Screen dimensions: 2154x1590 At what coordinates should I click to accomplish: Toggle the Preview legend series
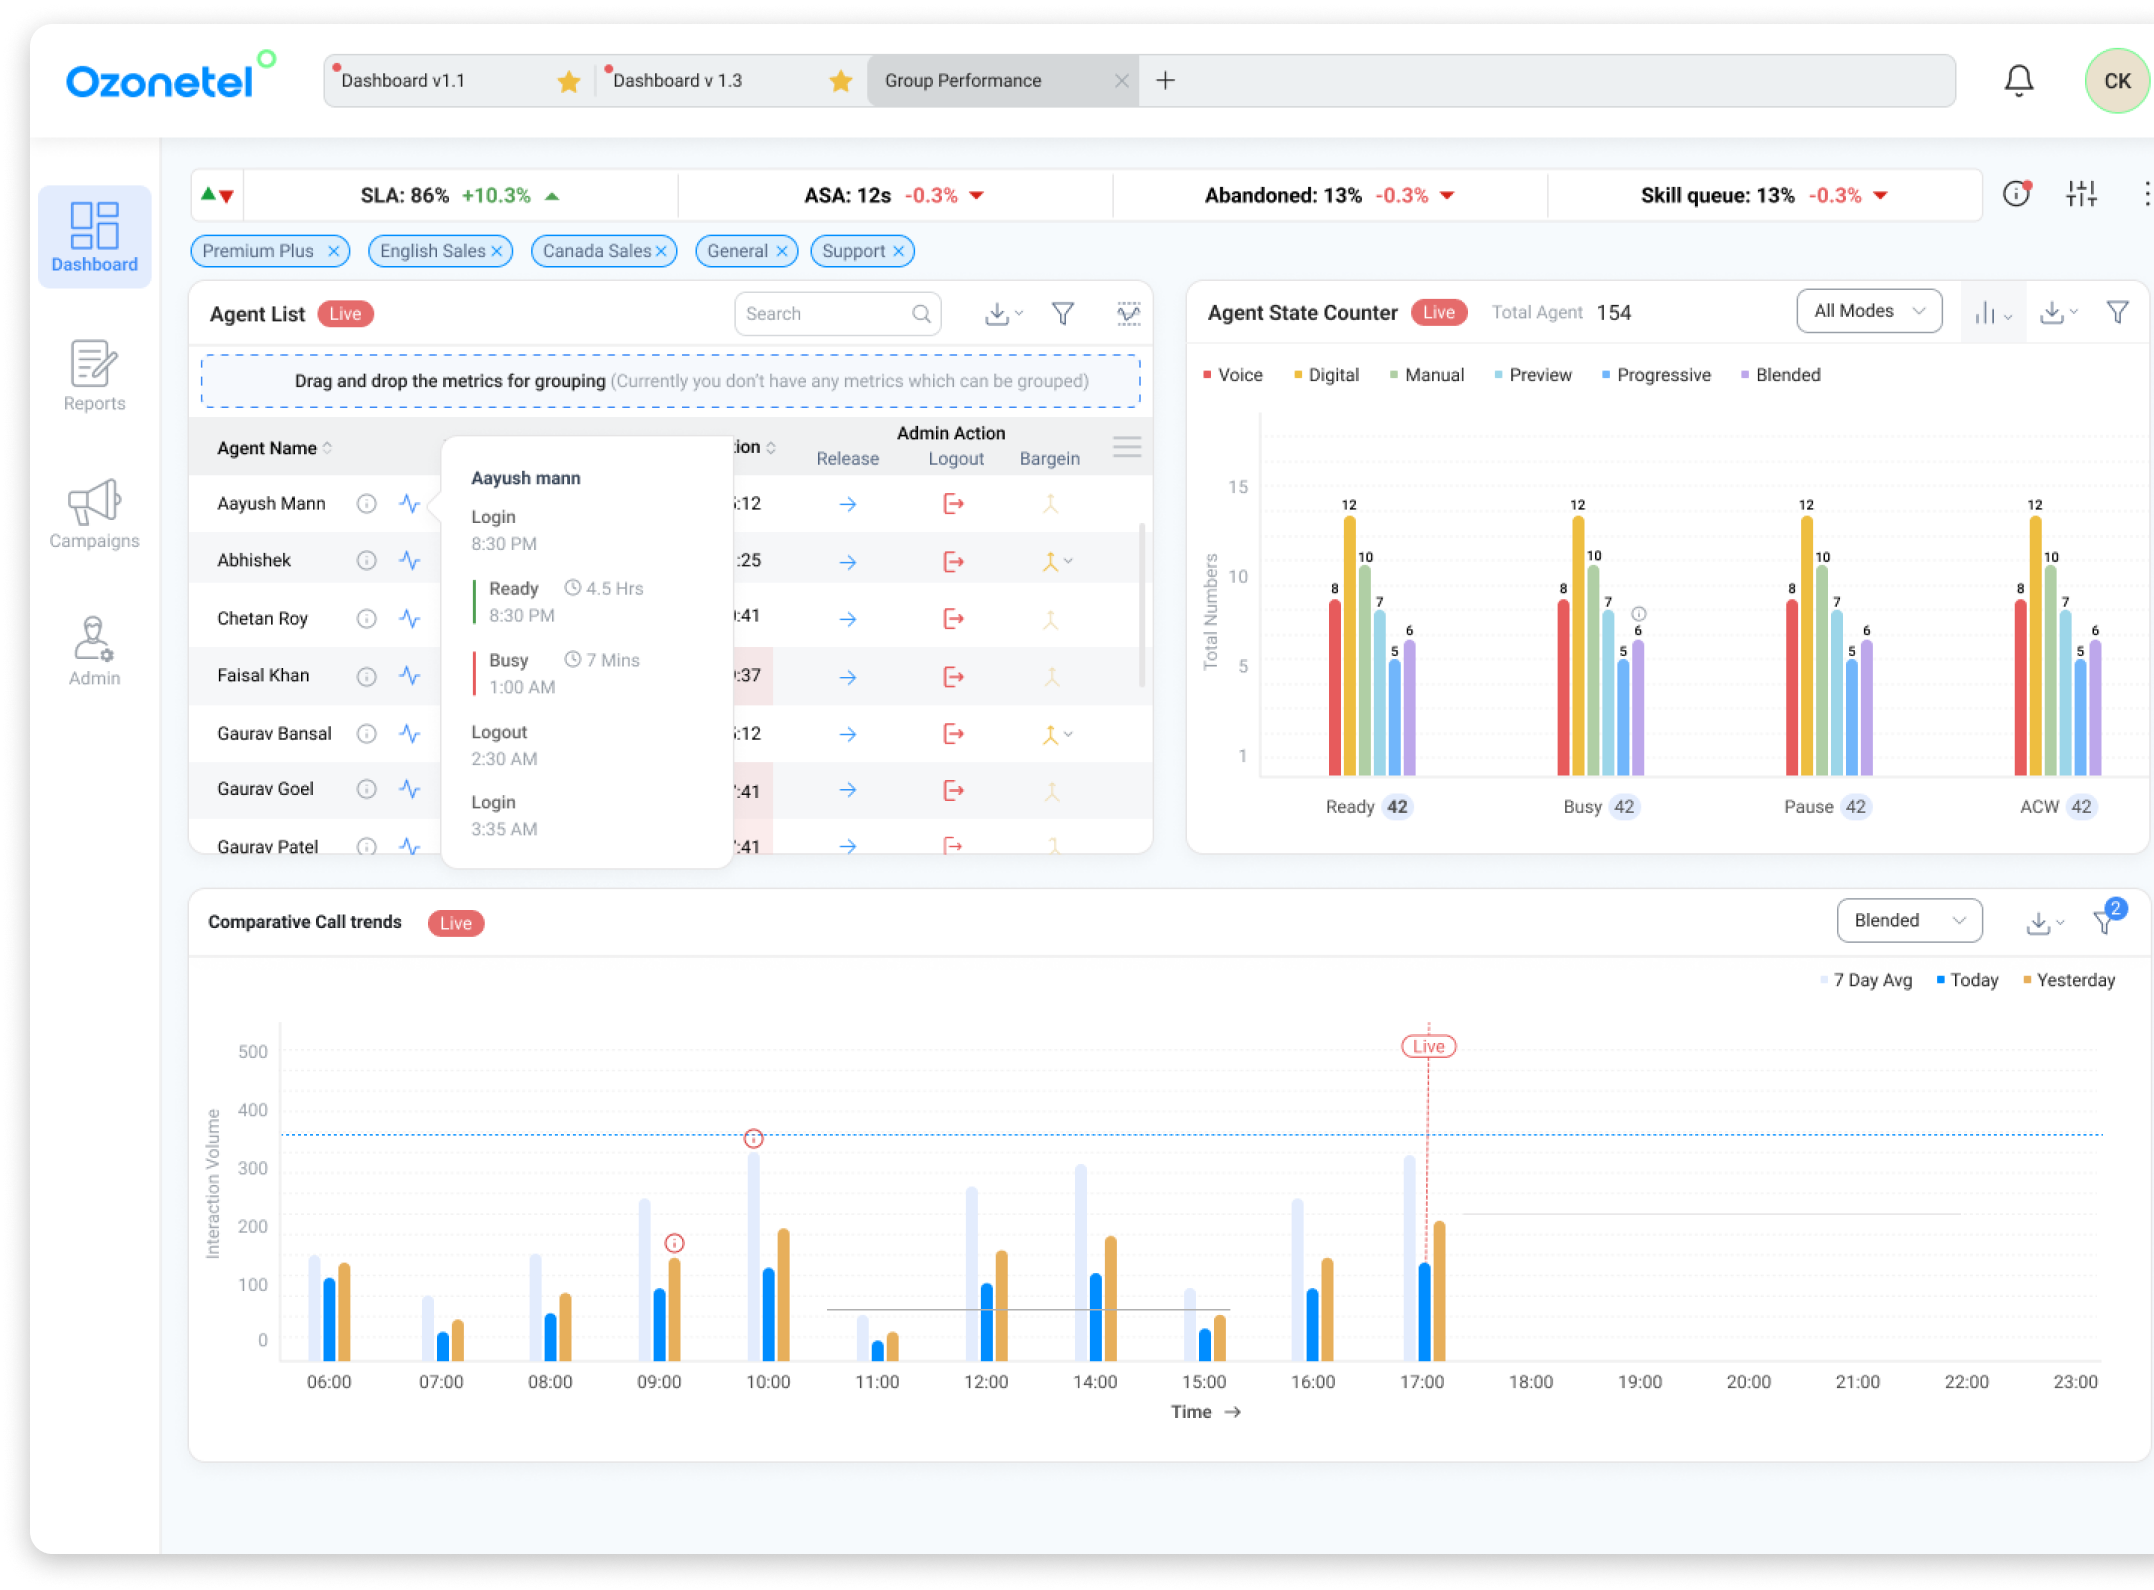(x=1533, y=375)
